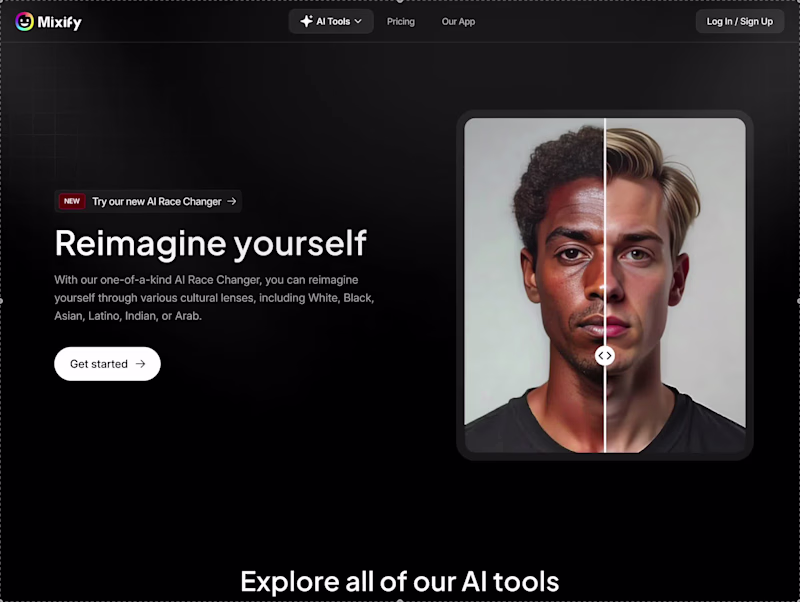Select Our App from the navigation

click(x=458, y=21)
